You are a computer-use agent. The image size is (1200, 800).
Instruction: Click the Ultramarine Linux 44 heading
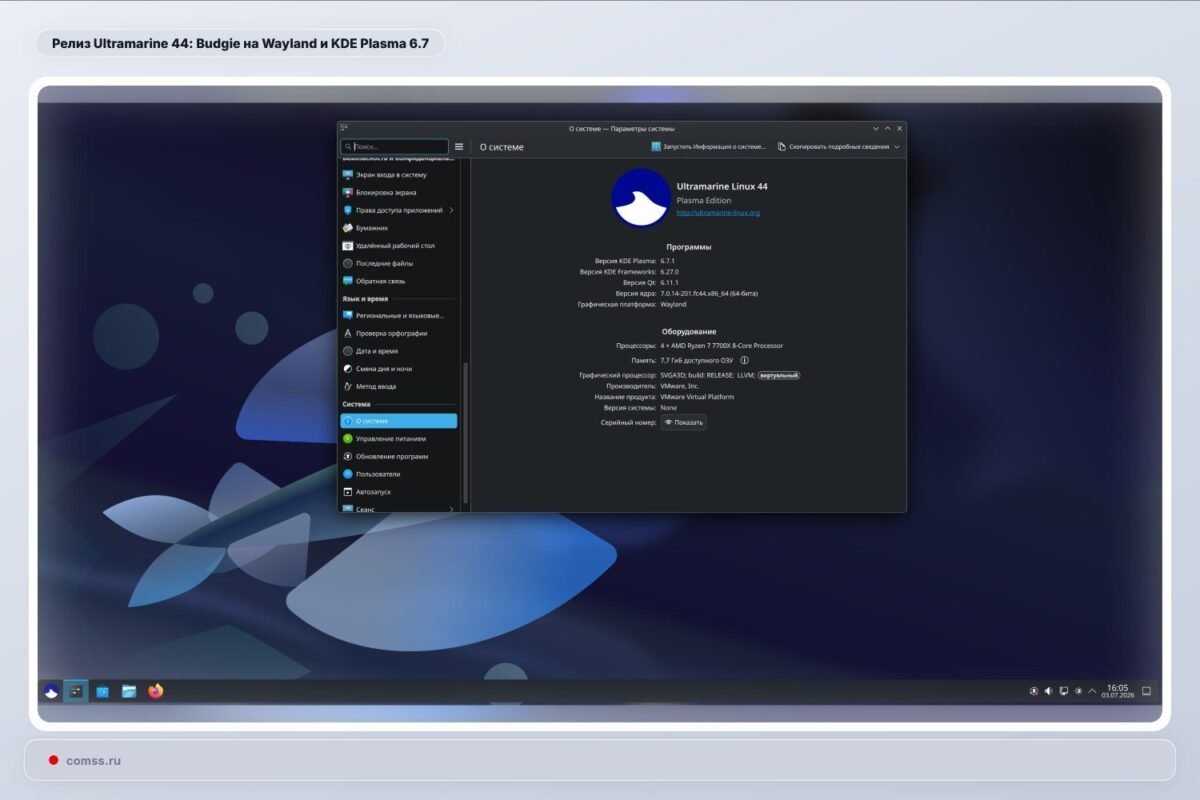(x=722, y=186)
